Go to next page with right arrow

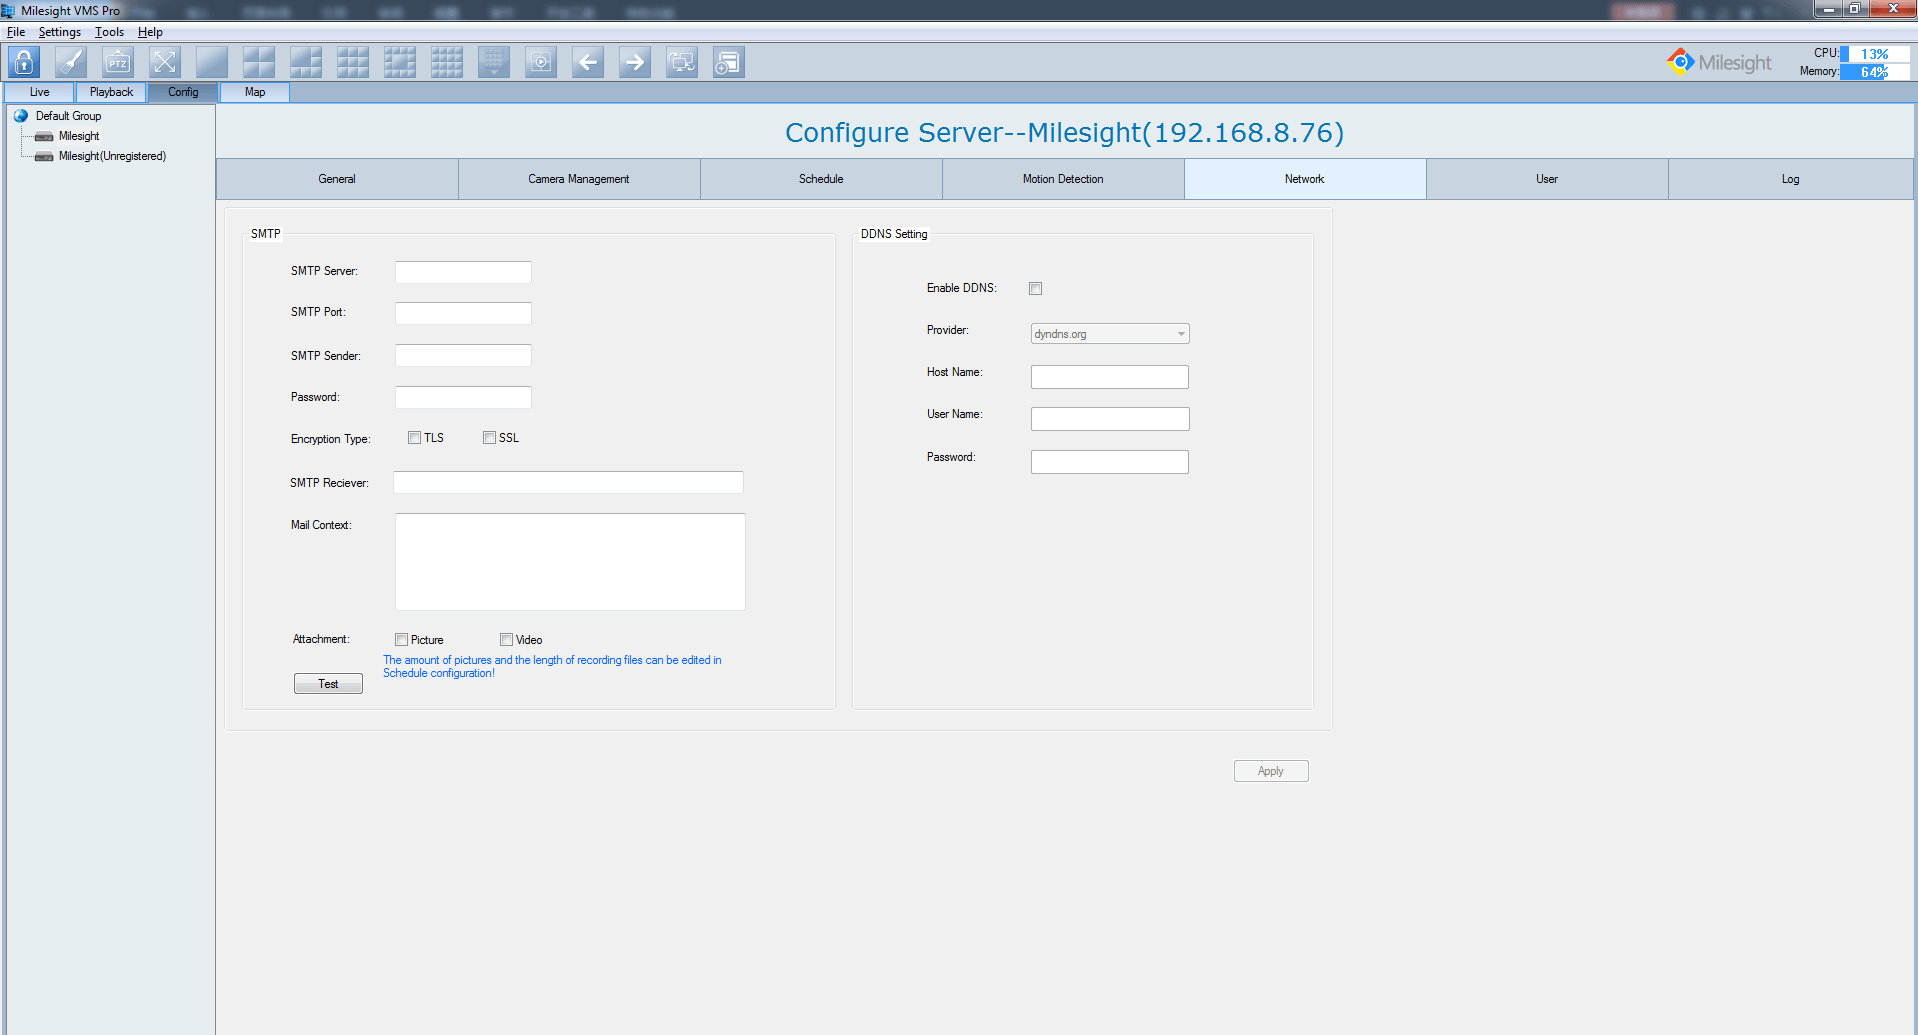coord(635,62)
